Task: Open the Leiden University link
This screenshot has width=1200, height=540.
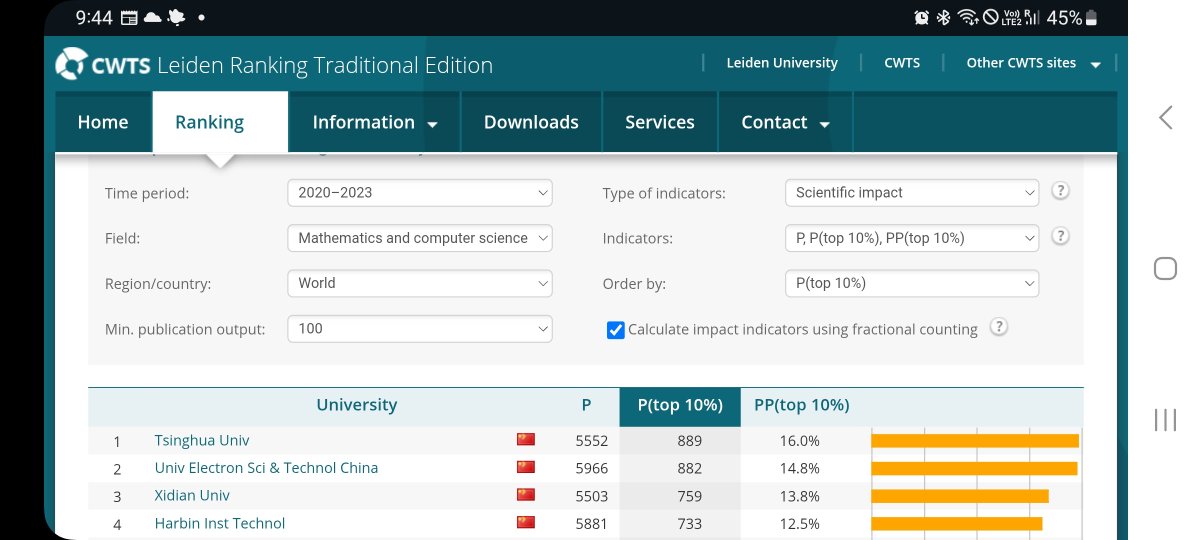Action: click(782, 63)
